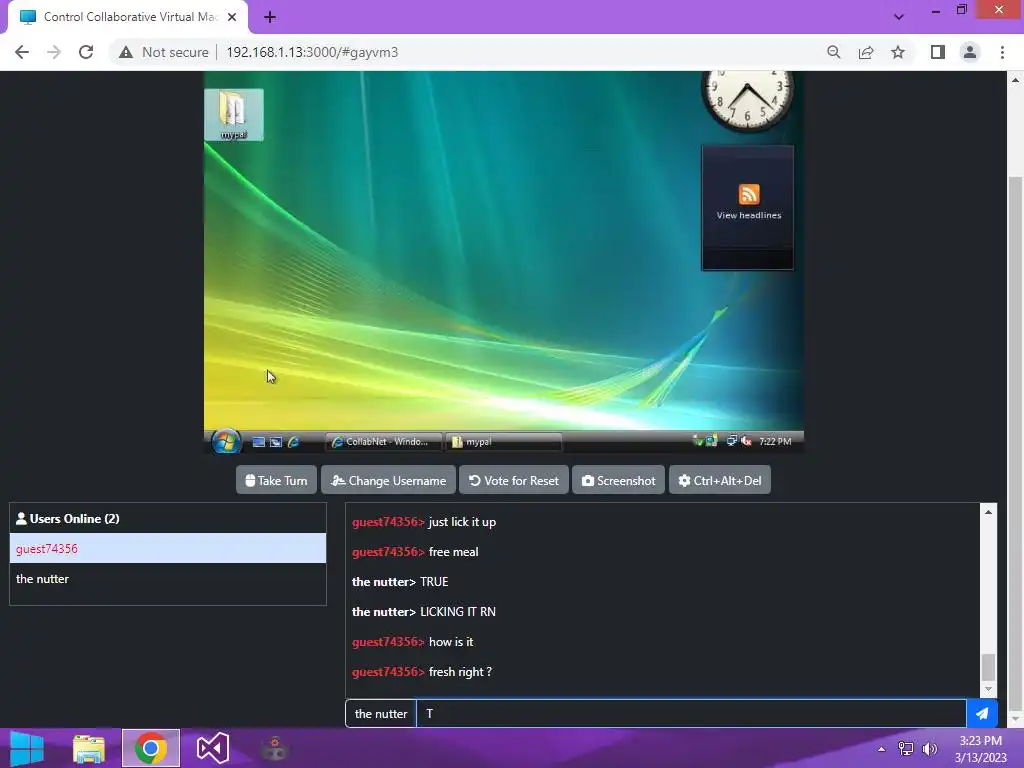The image size is (1024, 768).
Task: Open the Change Username dialog
Action: click(x=389, y=481)
